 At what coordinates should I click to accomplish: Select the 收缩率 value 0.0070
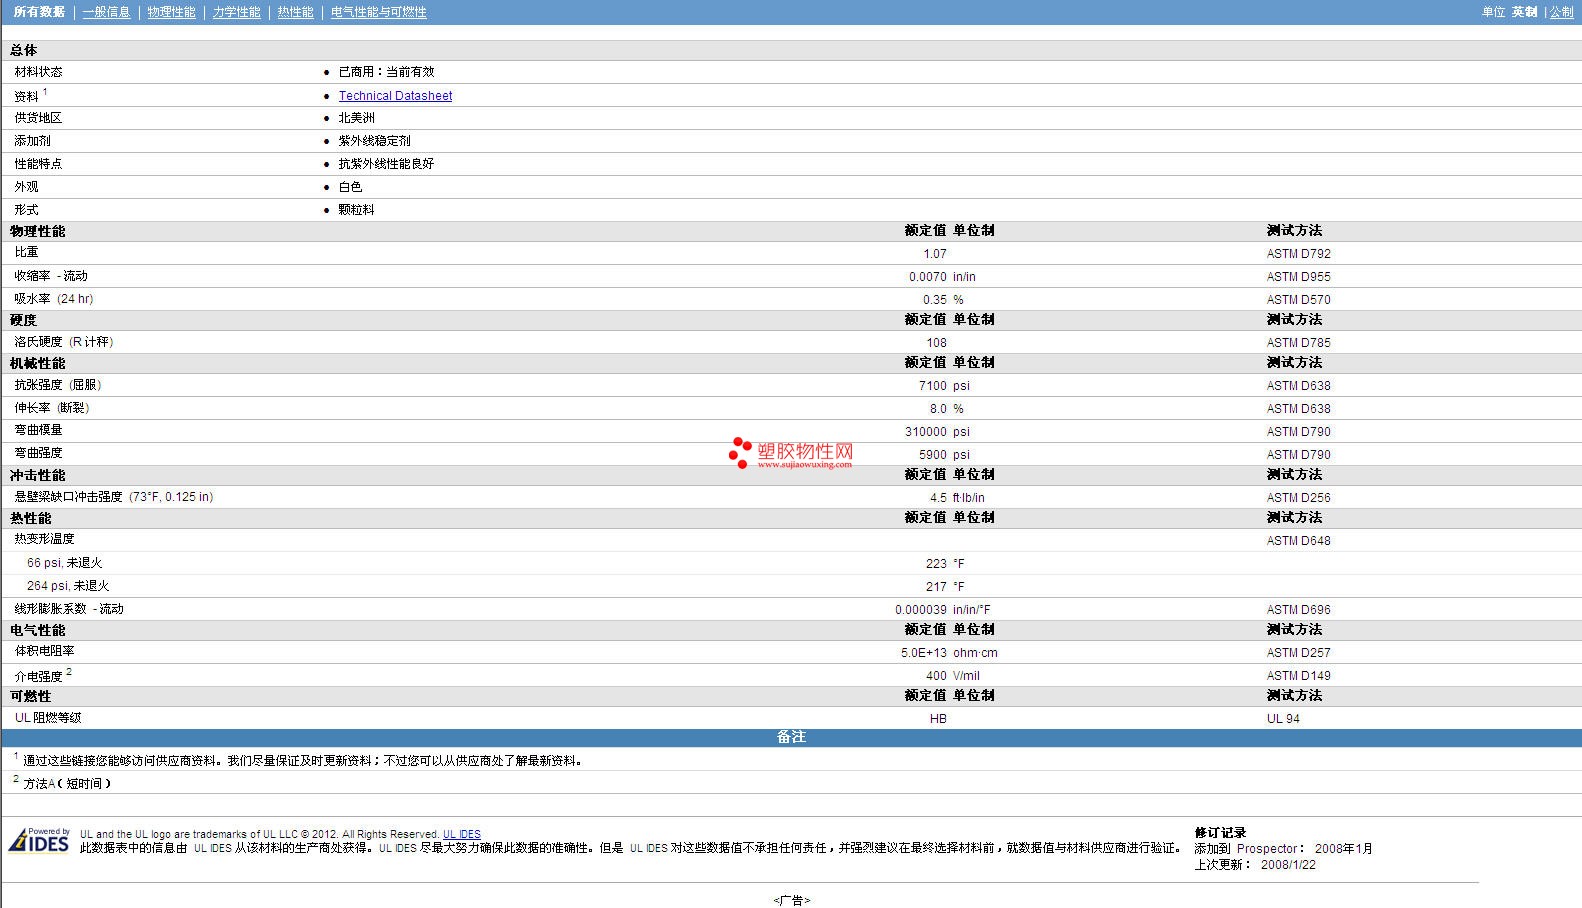[x=928, y=277]
